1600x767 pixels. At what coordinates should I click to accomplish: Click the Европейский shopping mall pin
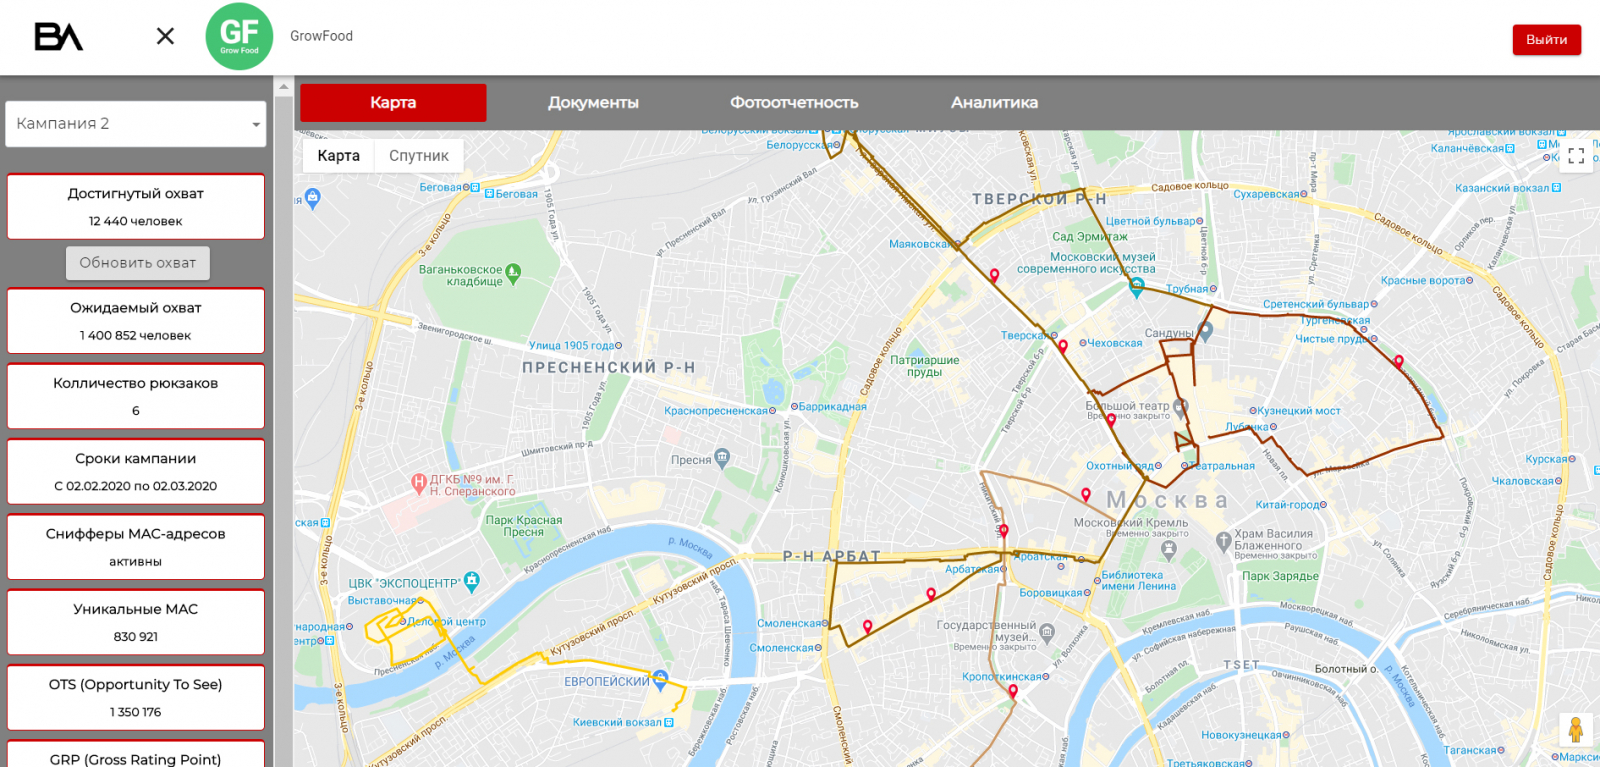tap(660, 679)
